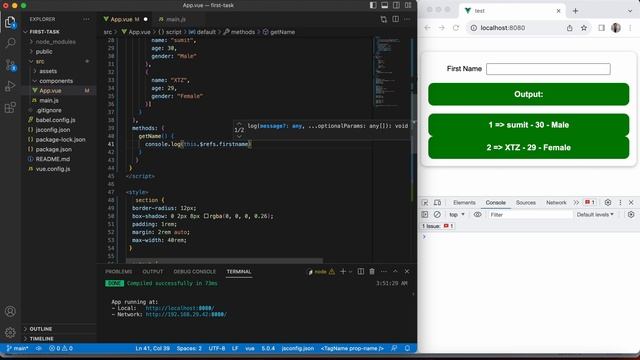
Task: Open the Local localhost:8080 link in terminal
Action: [x=180, y=308]
